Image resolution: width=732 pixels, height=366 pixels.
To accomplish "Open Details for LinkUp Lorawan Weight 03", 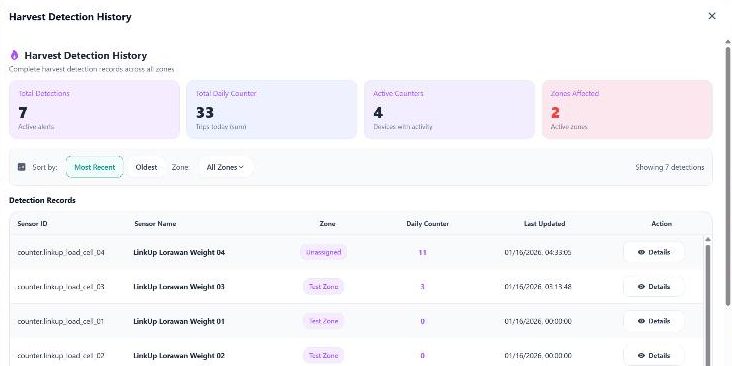I will click(654, 287).
